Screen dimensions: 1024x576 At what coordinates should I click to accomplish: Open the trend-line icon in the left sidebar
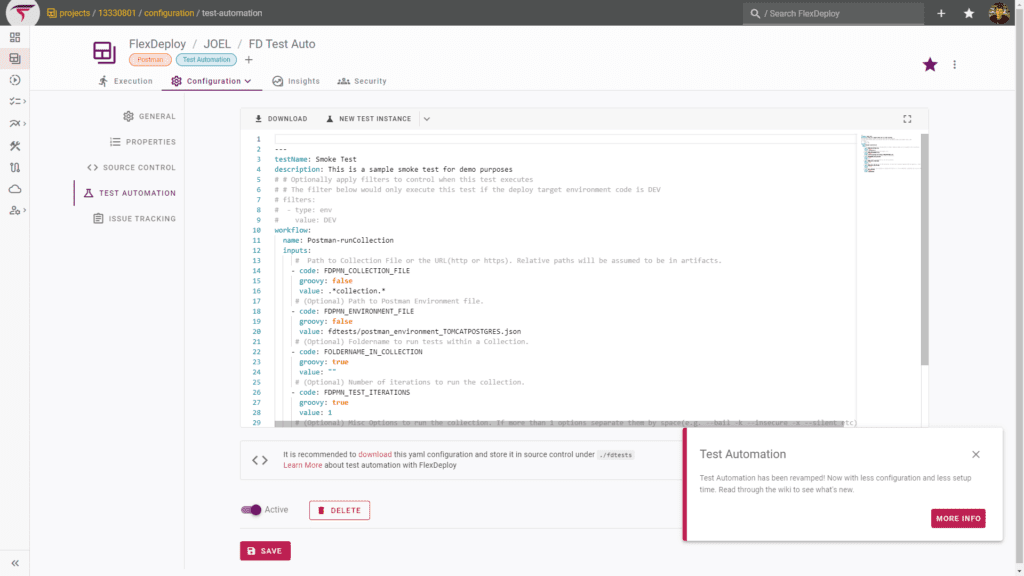pyautogui.click(x=15, y=123)
